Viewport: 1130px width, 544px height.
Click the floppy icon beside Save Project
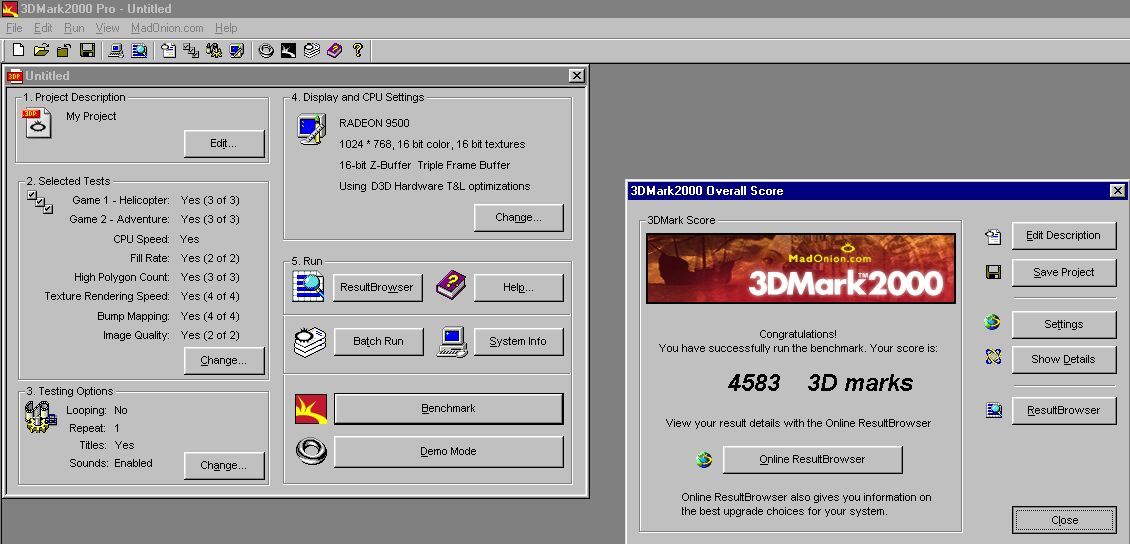pos(993,272)
